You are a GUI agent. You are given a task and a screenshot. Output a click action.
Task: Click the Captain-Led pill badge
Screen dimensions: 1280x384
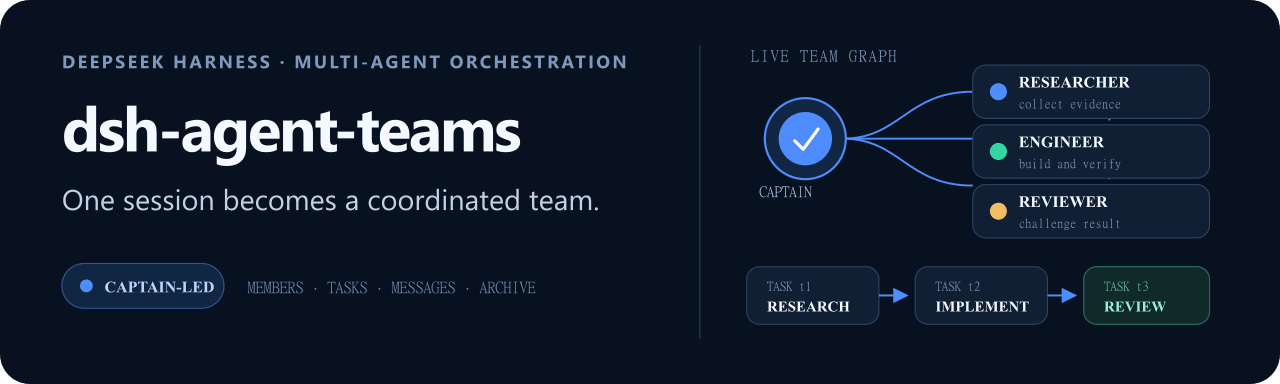143,286
